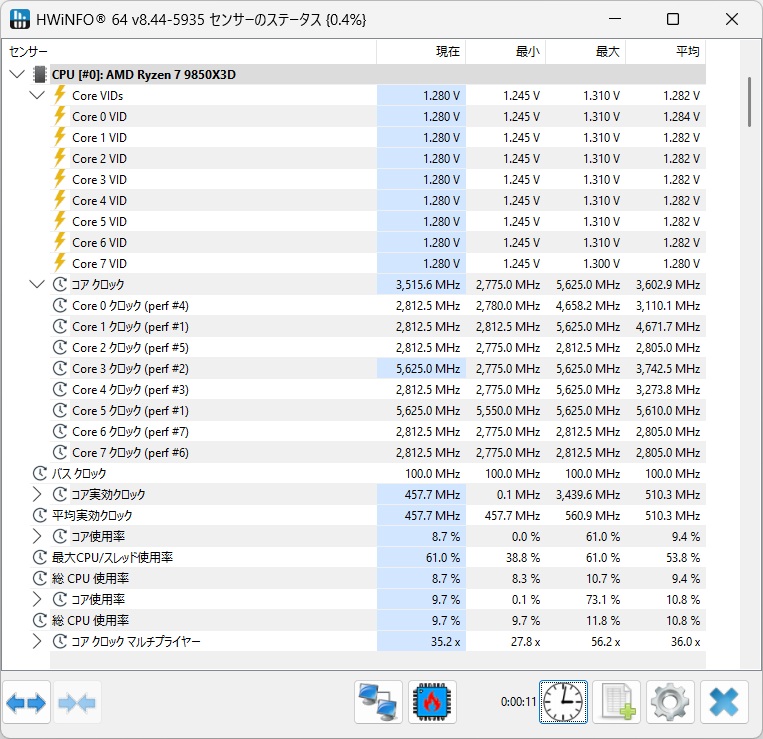Close sensors with the blue X button
The image size is (763, 739).
pyautogui.click(x=724, y=703)
